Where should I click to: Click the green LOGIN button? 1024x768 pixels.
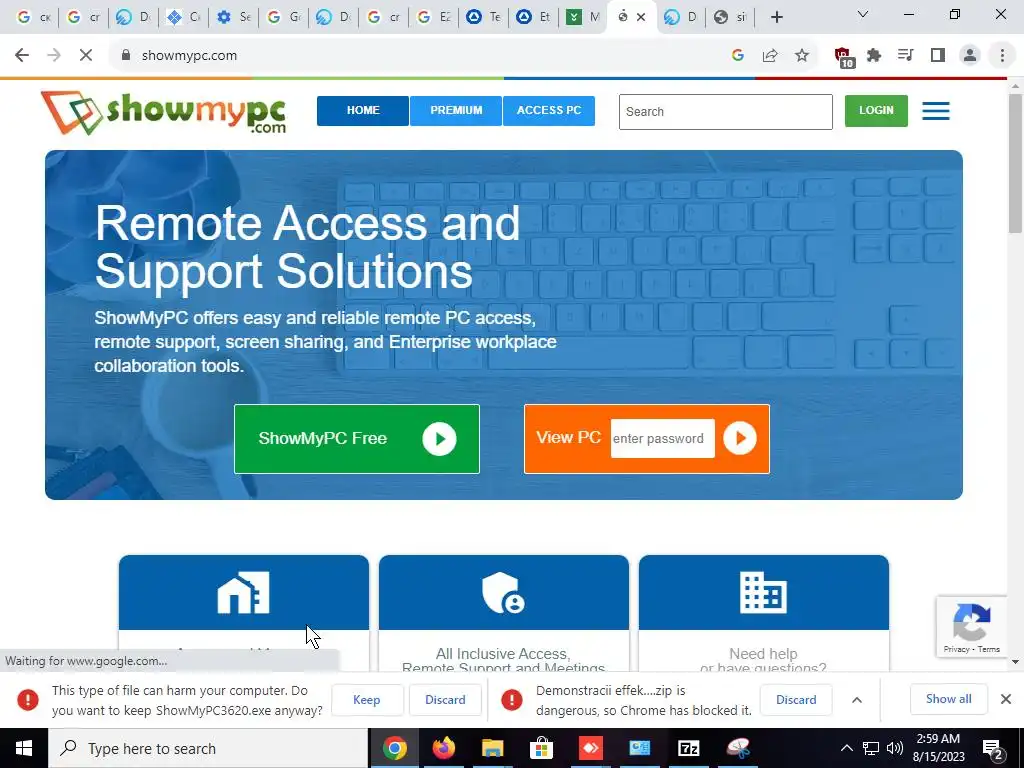(876, 110)
